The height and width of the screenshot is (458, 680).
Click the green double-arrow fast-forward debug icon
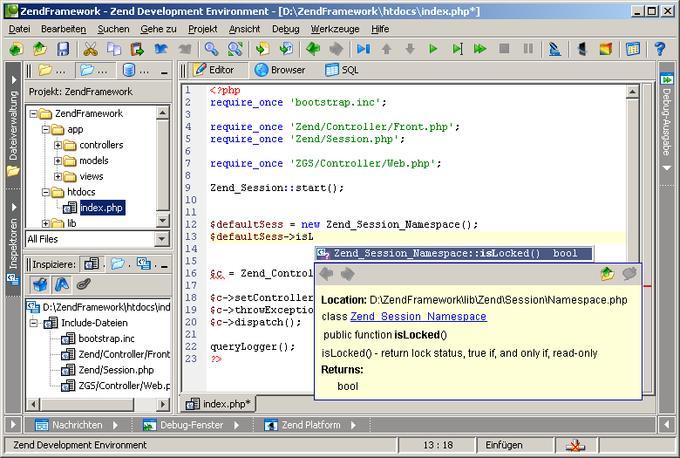click(x=480, y=49)
